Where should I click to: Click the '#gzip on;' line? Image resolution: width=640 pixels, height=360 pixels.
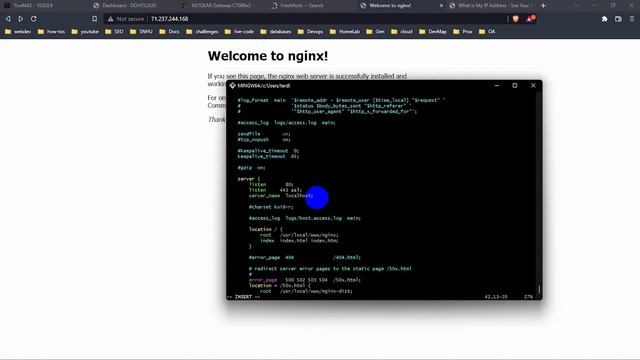[251, 168]
